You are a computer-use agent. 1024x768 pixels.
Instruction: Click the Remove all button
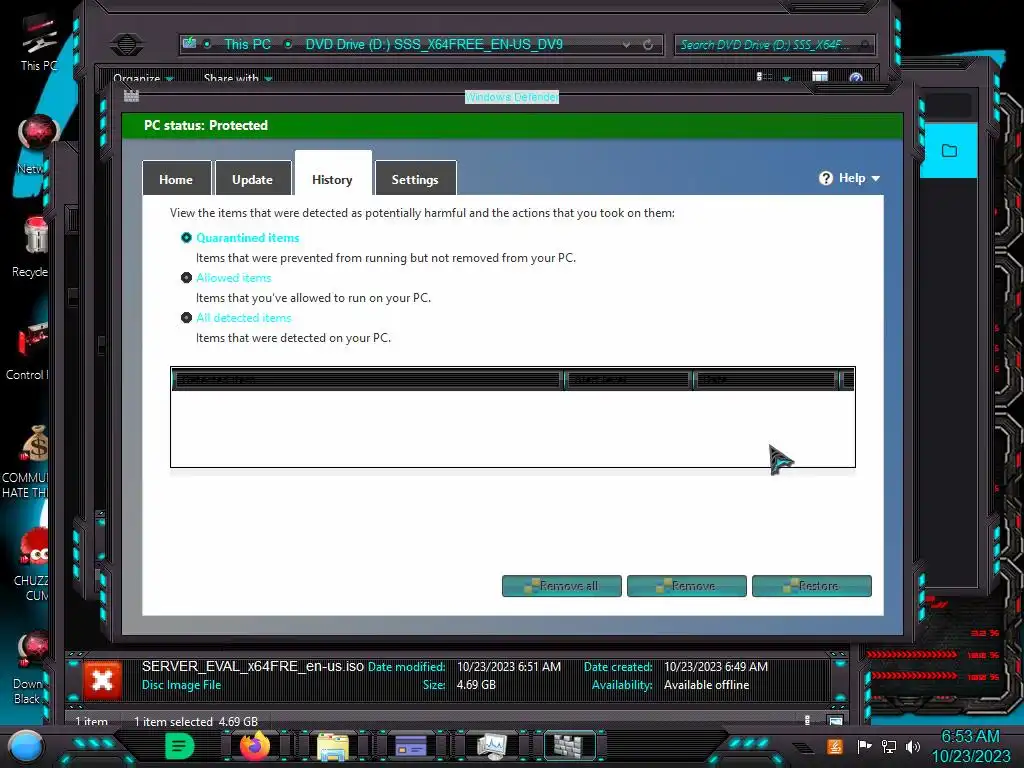pyautogui.click(x=562, y=586)
